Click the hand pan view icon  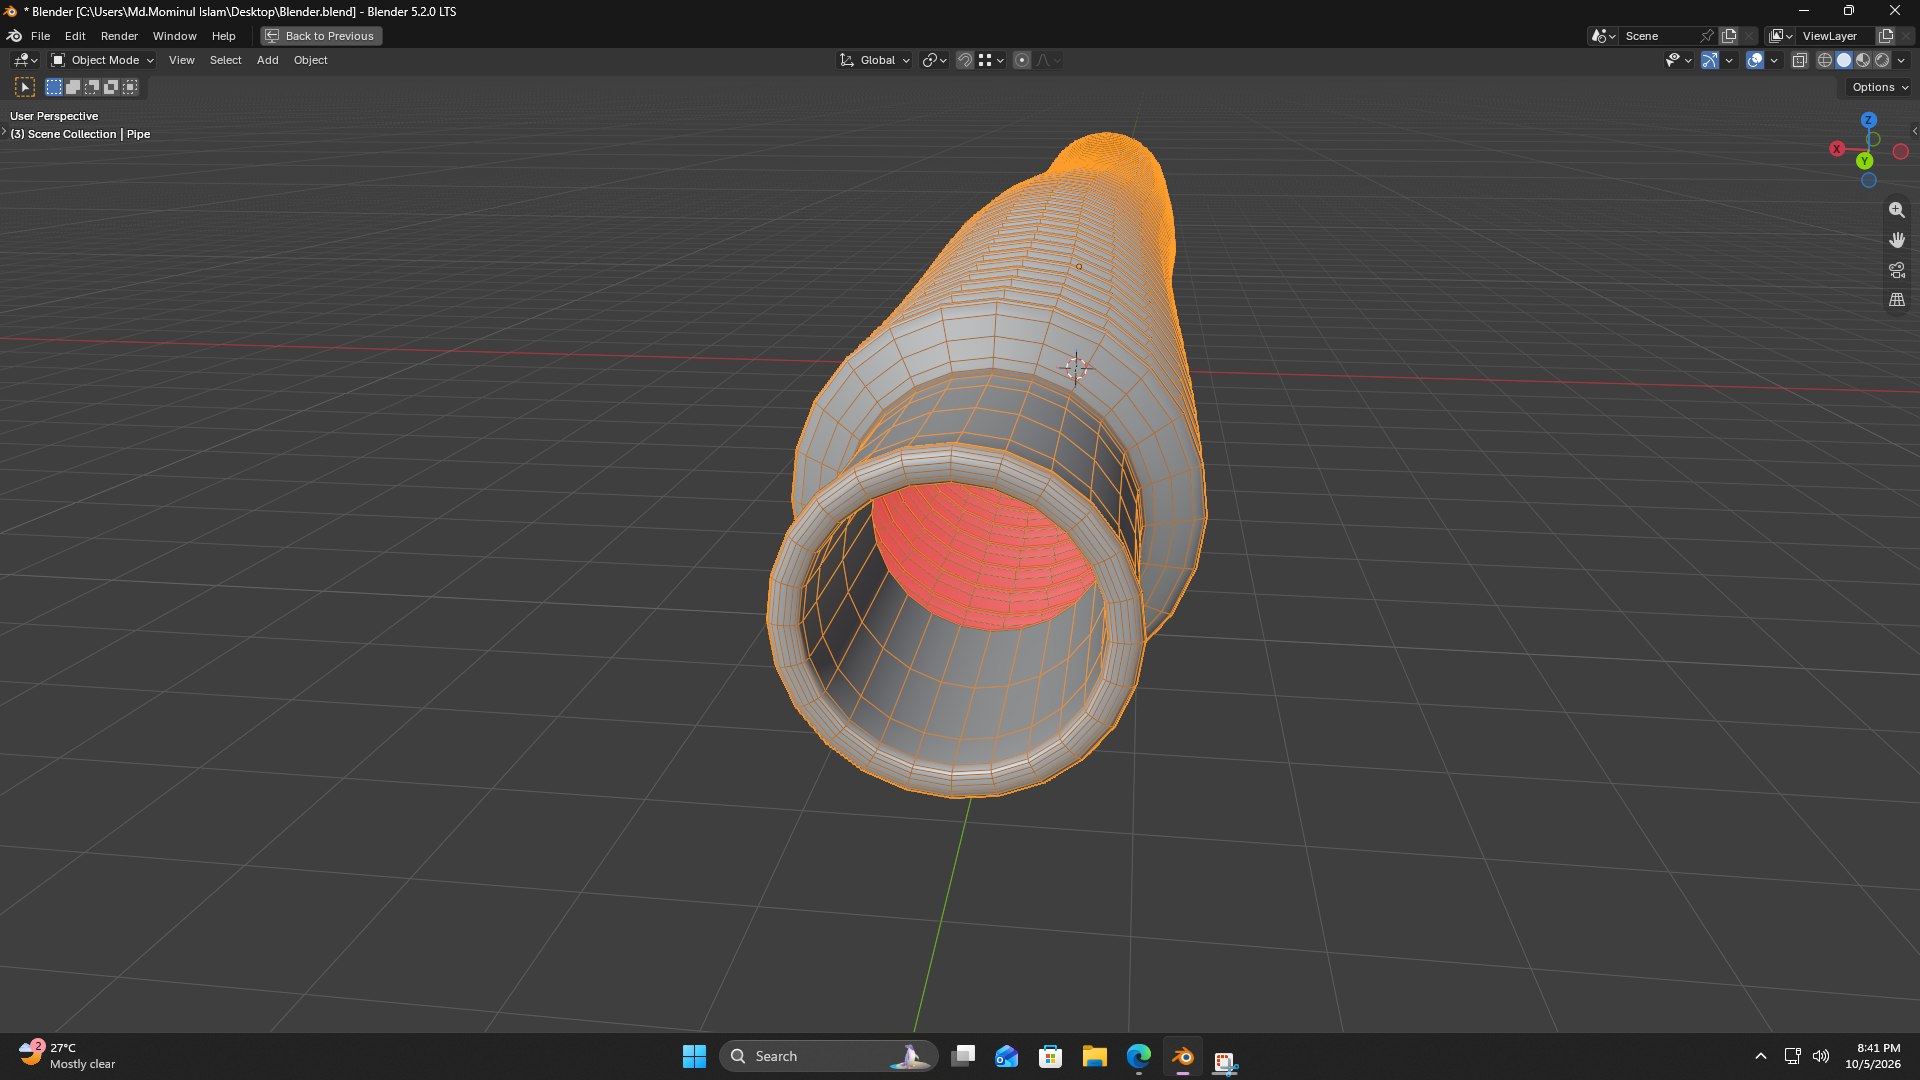1896,240
